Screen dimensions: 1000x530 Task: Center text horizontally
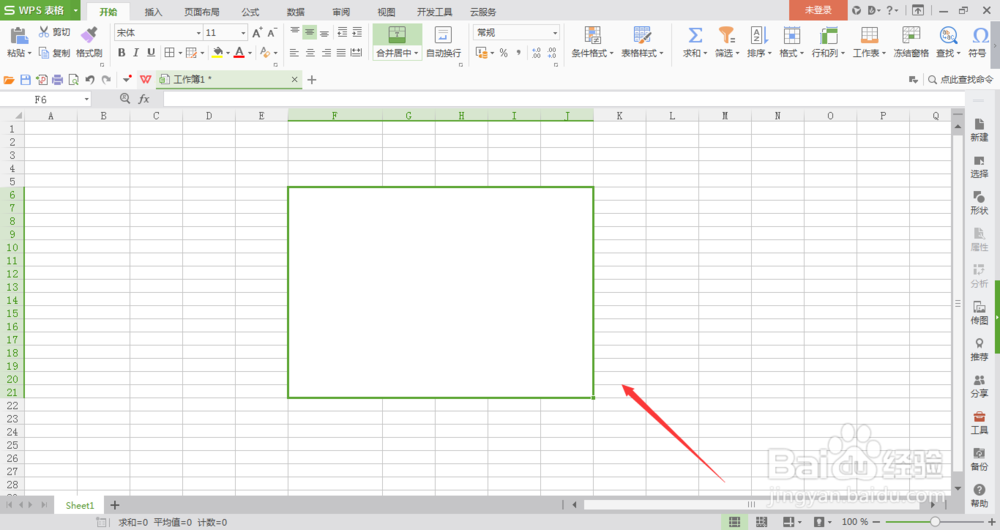pos(310,53)
